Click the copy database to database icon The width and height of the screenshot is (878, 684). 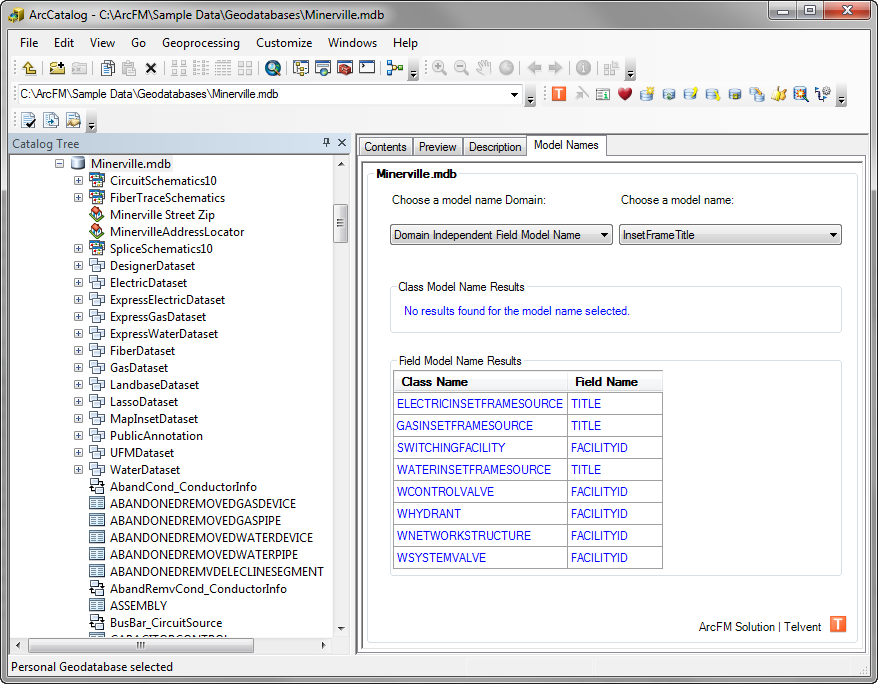[x=756, y=94]
